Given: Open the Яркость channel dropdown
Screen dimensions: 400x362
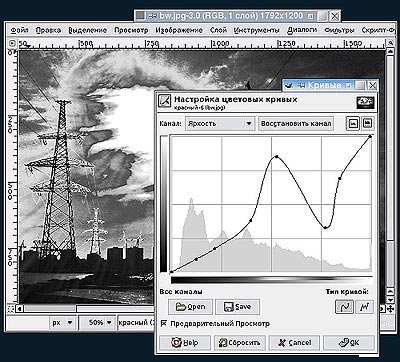Looking at the screenshot, I should pyautogui.click(x=220, y=124).
